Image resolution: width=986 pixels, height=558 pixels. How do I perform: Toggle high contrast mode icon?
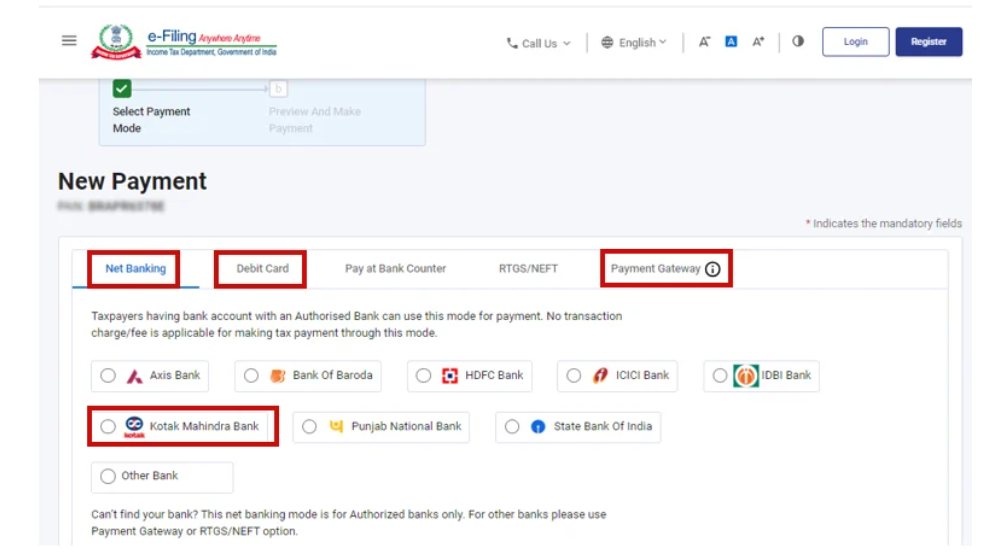coord(798,42)
